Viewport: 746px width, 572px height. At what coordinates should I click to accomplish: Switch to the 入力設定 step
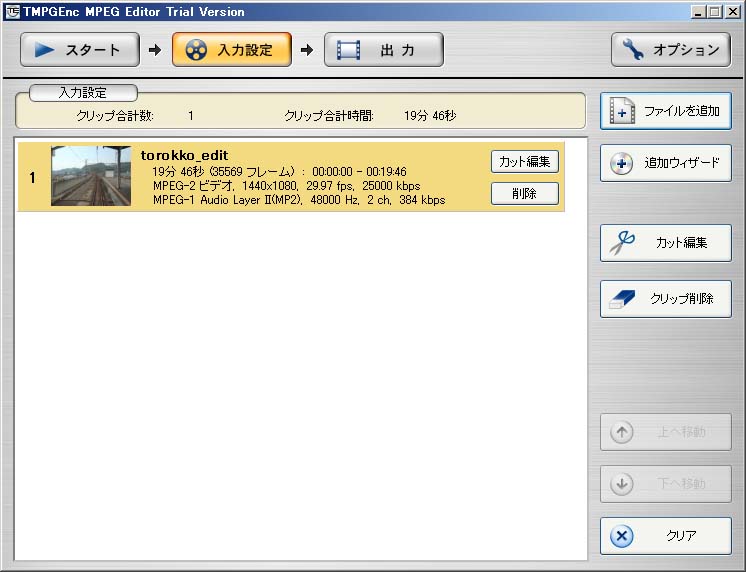[232, 49]
